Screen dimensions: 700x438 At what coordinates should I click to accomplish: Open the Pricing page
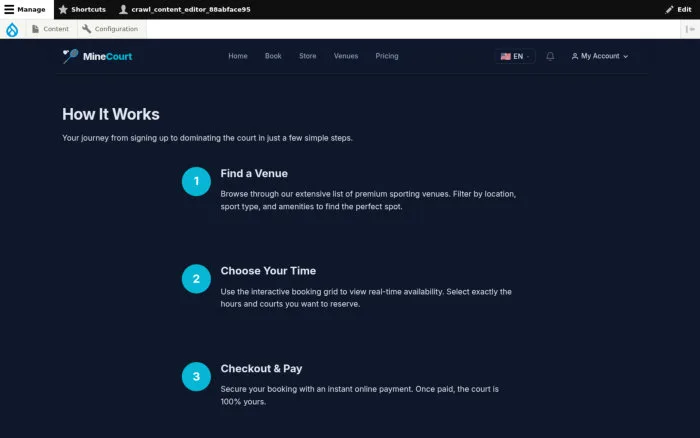387,56
